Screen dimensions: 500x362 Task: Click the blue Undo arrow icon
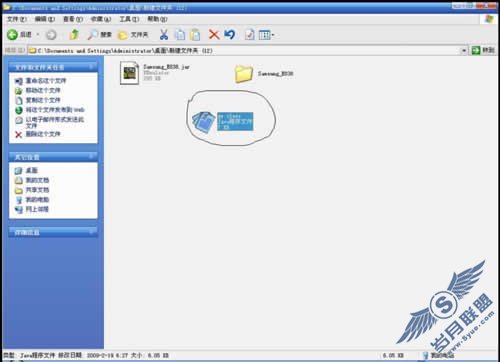click(230, 34)
